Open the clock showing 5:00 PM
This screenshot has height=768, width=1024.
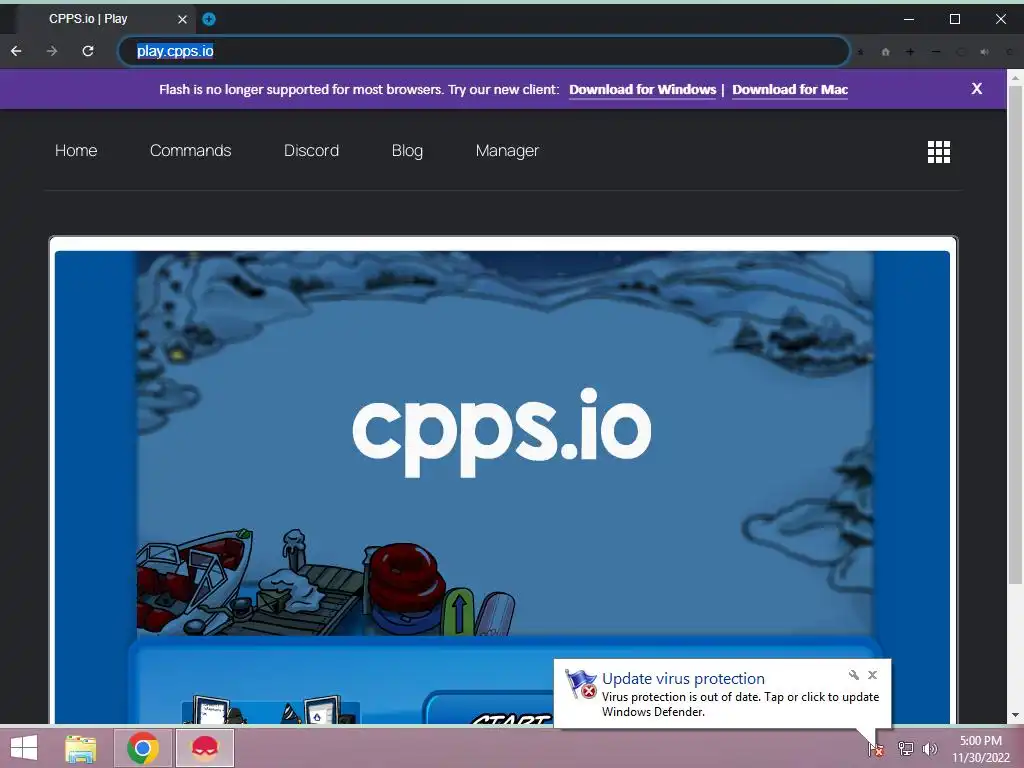click(x=981, y=749)
